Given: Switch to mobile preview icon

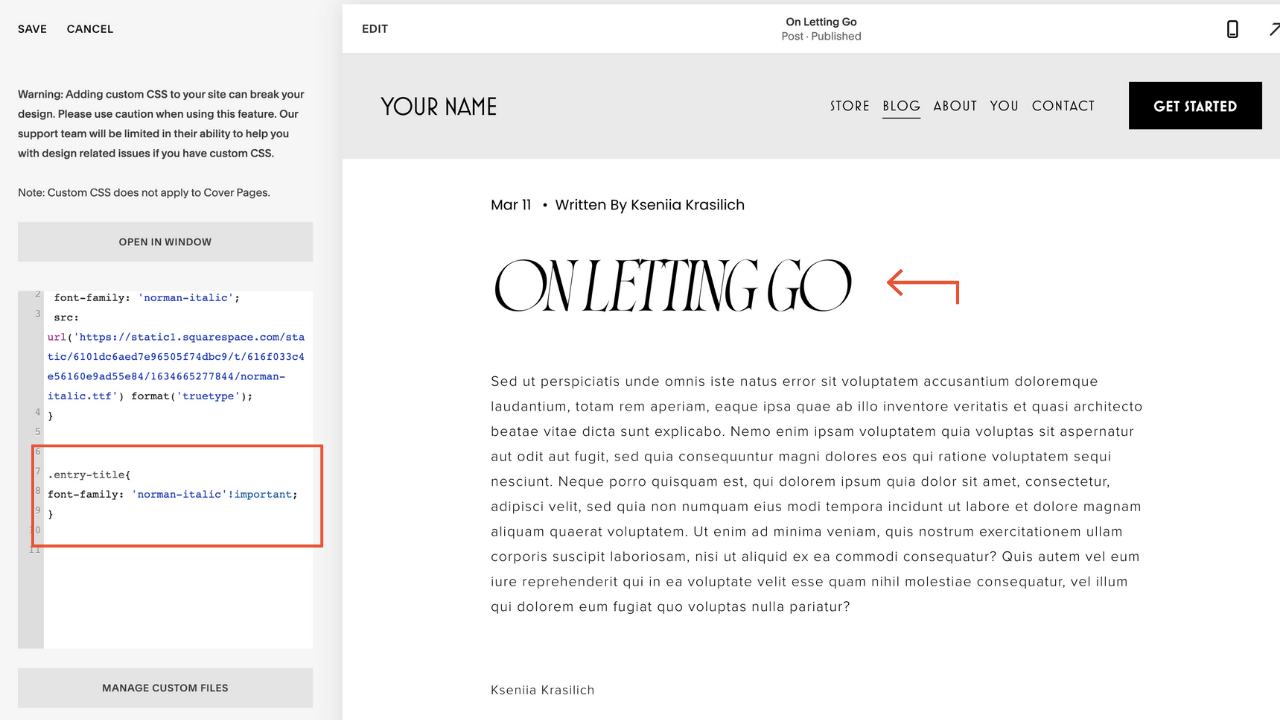Looking at the screenshot, I should (1232, 29).
